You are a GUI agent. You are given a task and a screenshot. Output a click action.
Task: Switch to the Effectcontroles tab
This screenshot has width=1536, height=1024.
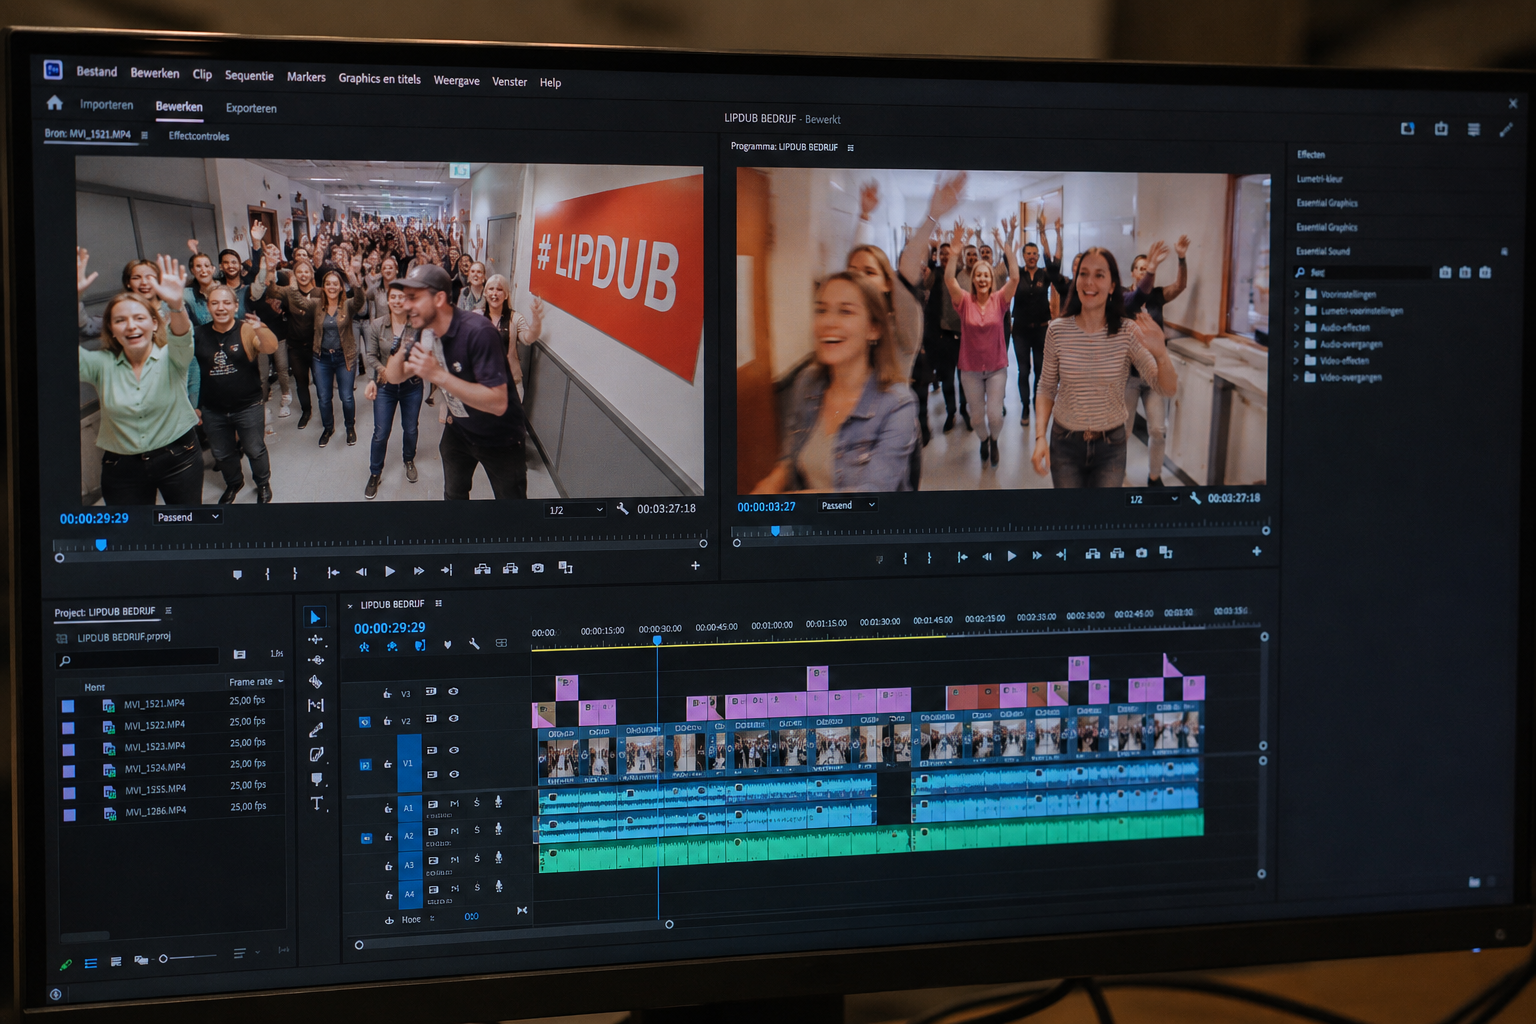click(199, 136)
